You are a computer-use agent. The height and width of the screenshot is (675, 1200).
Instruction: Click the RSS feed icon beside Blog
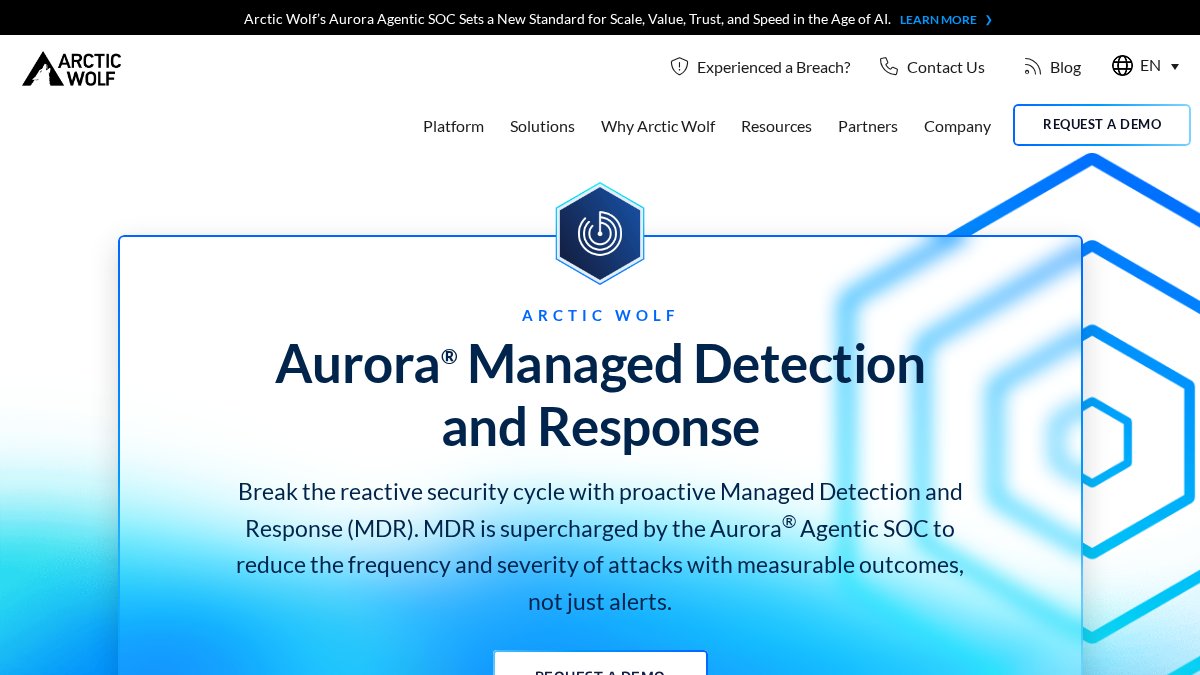[1033, 67]
